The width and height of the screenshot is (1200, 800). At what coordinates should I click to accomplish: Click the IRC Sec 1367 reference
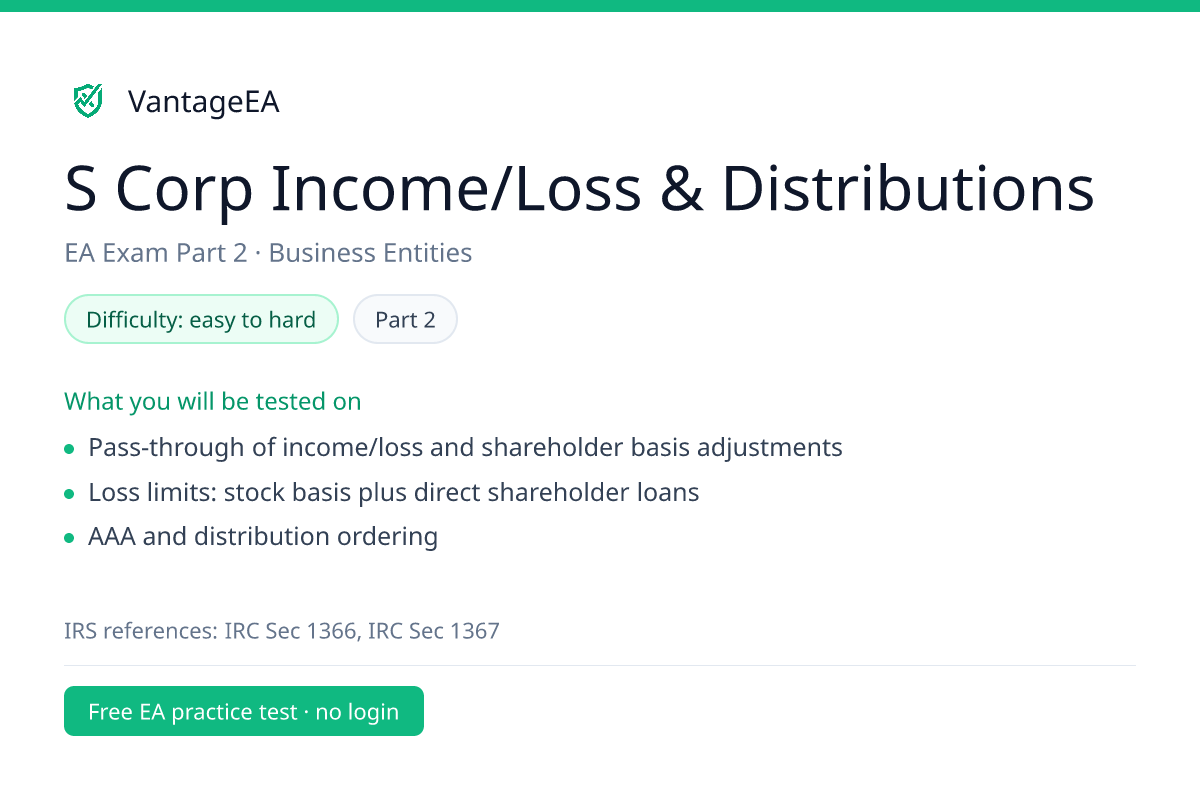tap(433, 631)
